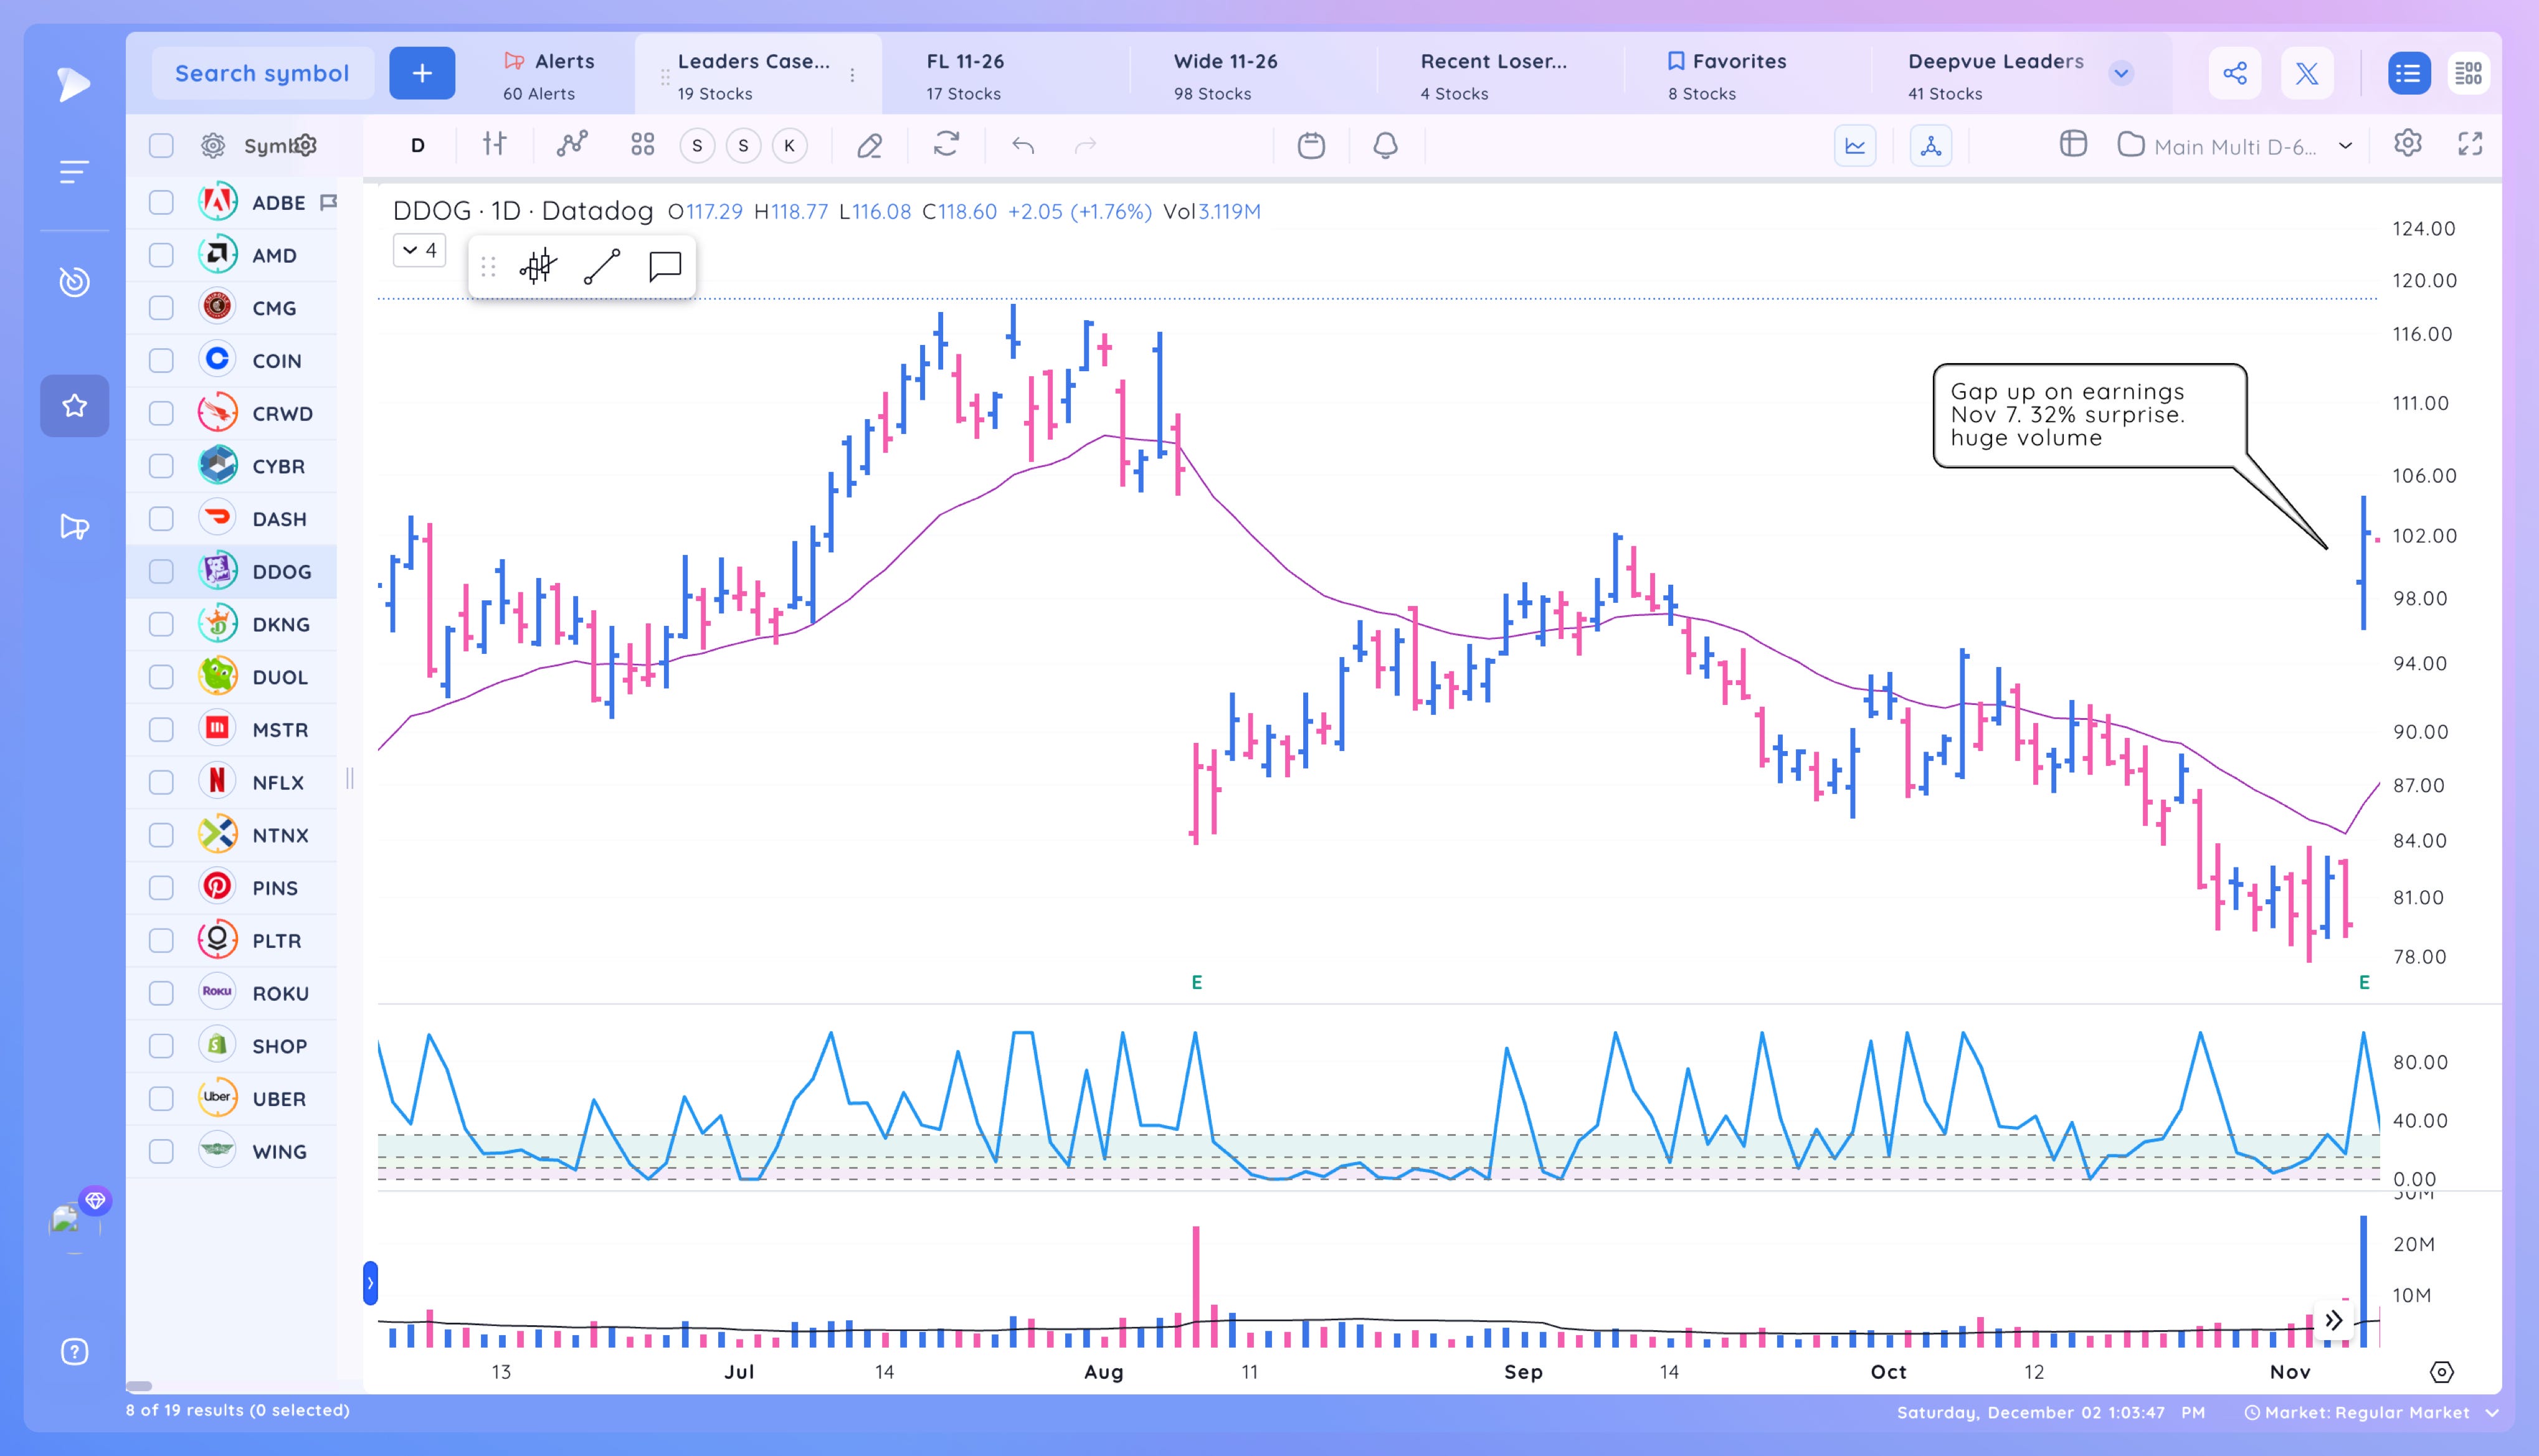Switch to the FL 11-26 tab
The height and width of the screenshot is (1456, 2539).
tap(966, 75)
